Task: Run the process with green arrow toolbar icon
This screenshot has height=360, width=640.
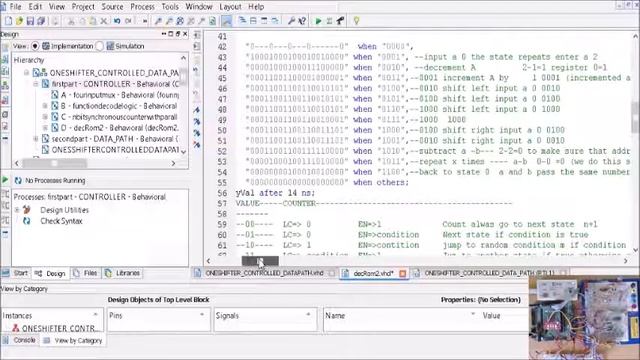Action: point(318,21)
